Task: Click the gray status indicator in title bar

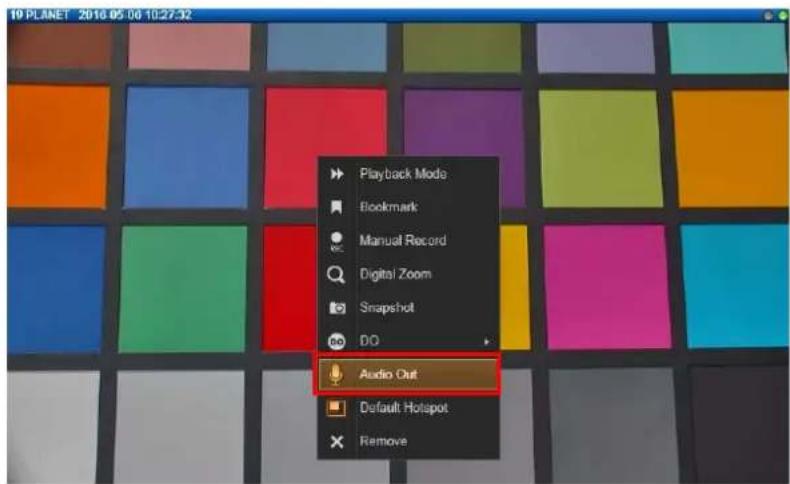Action: pos(768,16)
